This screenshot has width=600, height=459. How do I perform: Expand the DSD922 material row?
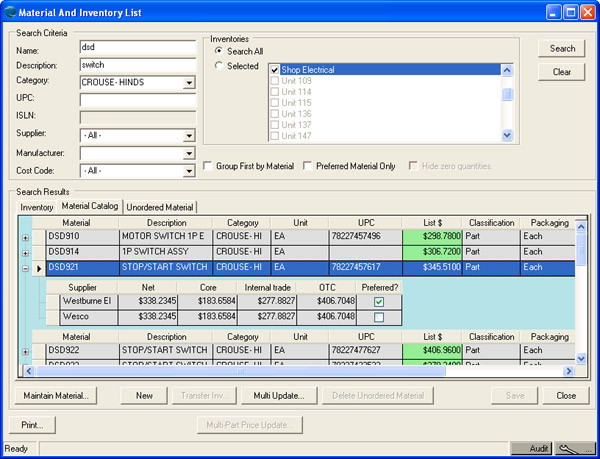click(25, 352)
